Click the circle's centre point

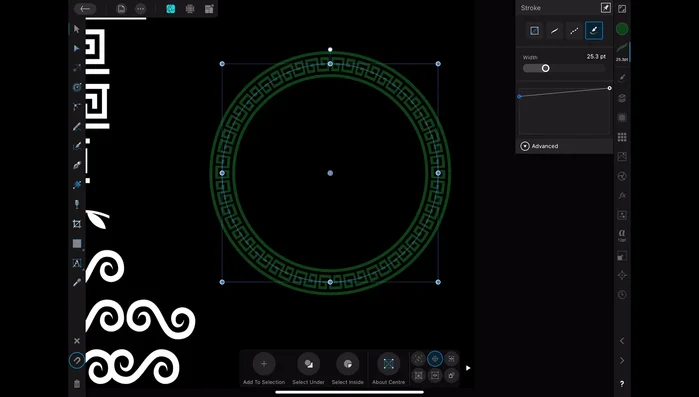330,173
